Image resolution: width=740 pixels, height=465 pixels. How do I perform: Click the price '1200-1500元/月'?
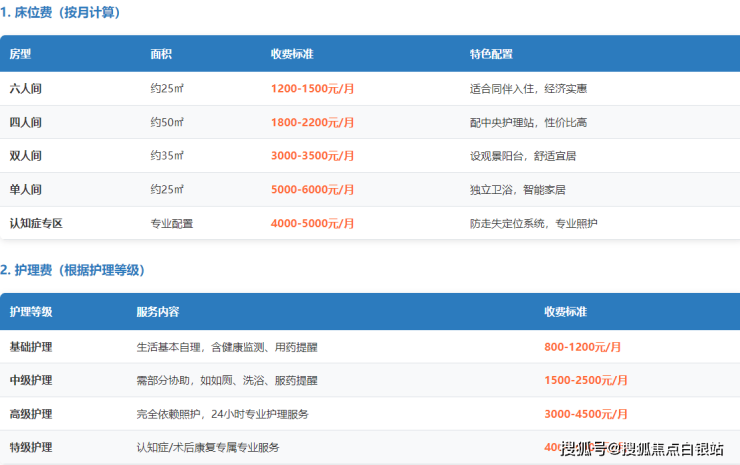click(x=312, y=89)
